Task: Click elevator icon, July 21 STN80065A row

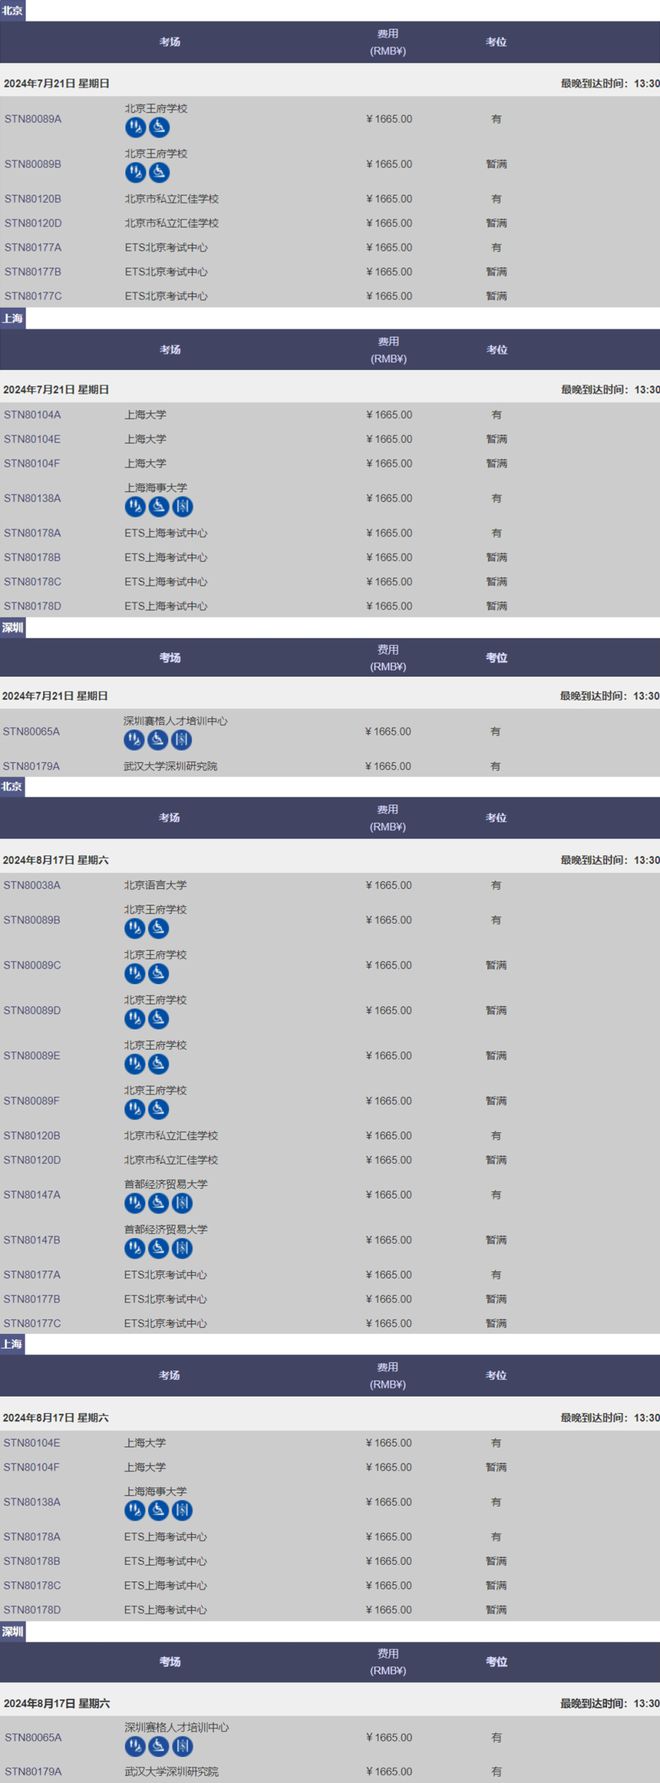Action: click(x=181, y=739)
